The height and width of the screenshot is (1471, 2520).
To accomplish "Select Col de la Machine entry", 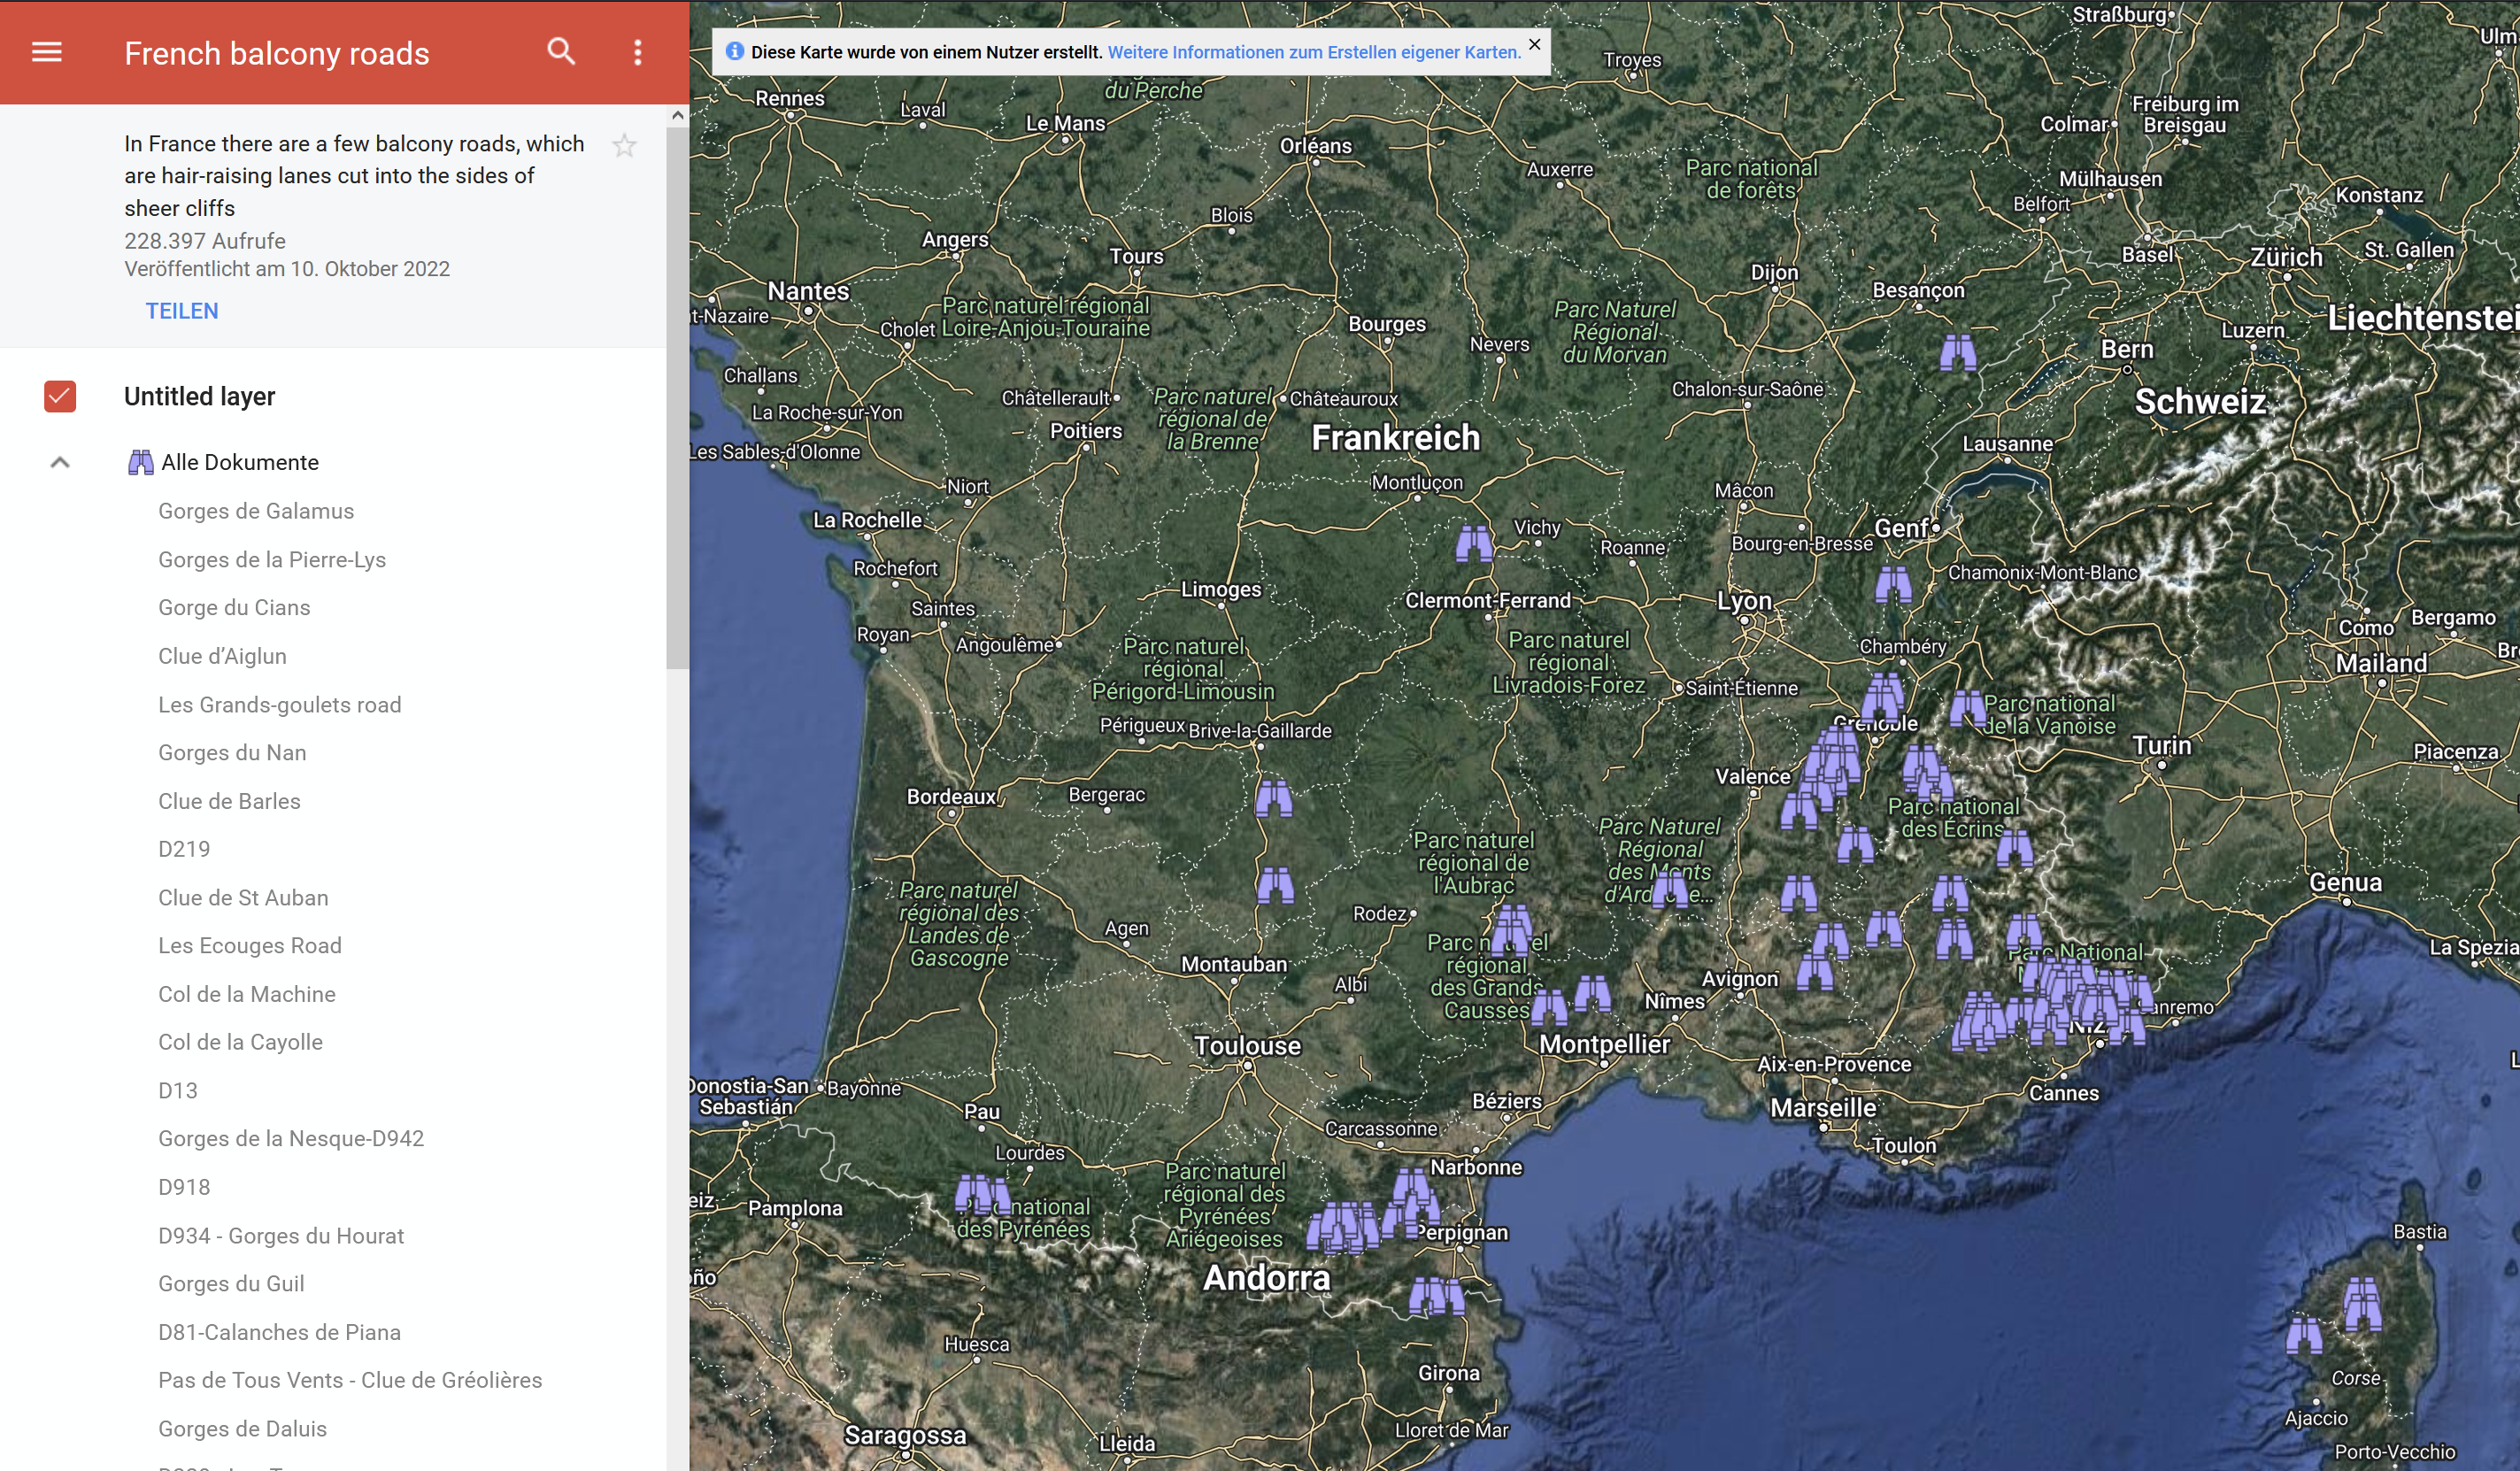I will pos(247,994).
